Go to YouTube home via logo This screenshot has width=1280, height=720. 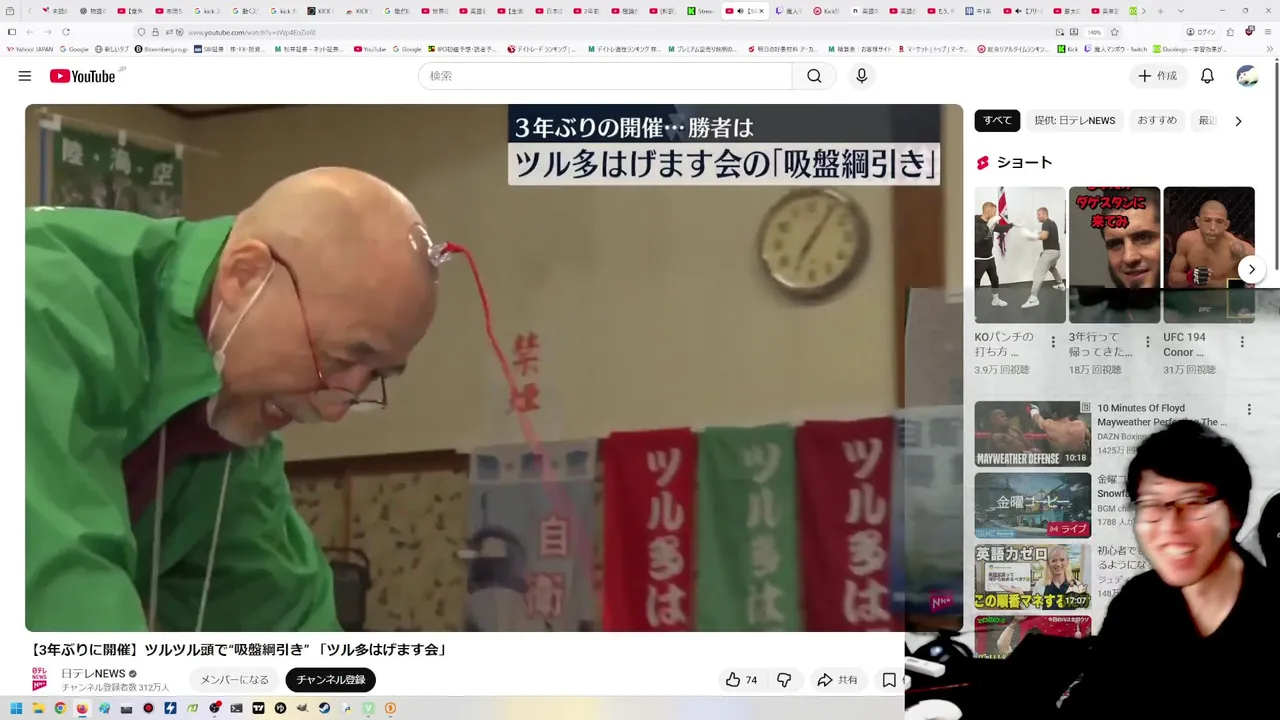click(83, 76)
